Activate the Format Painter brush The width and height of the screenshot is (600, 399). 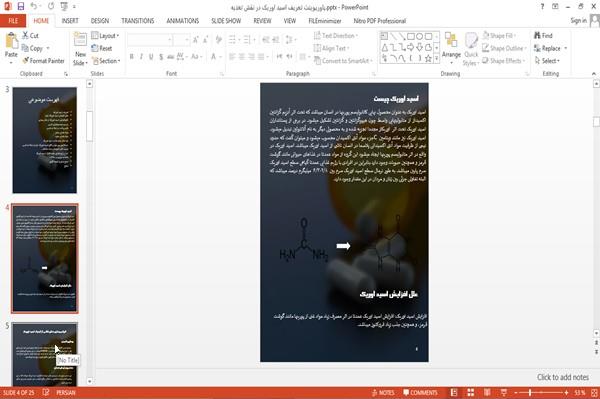pos(43,61)
